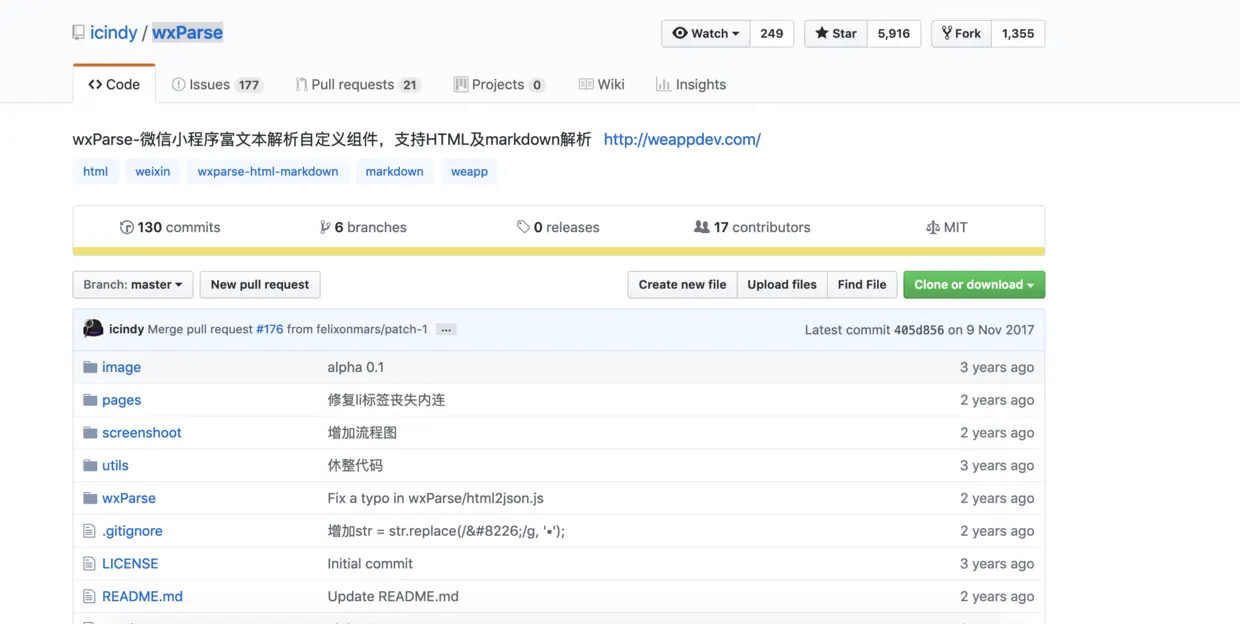Click the folder icon for wxParse
Image resolution: width=1240 pixels, height=624 pixels.
tap(90, 498)
